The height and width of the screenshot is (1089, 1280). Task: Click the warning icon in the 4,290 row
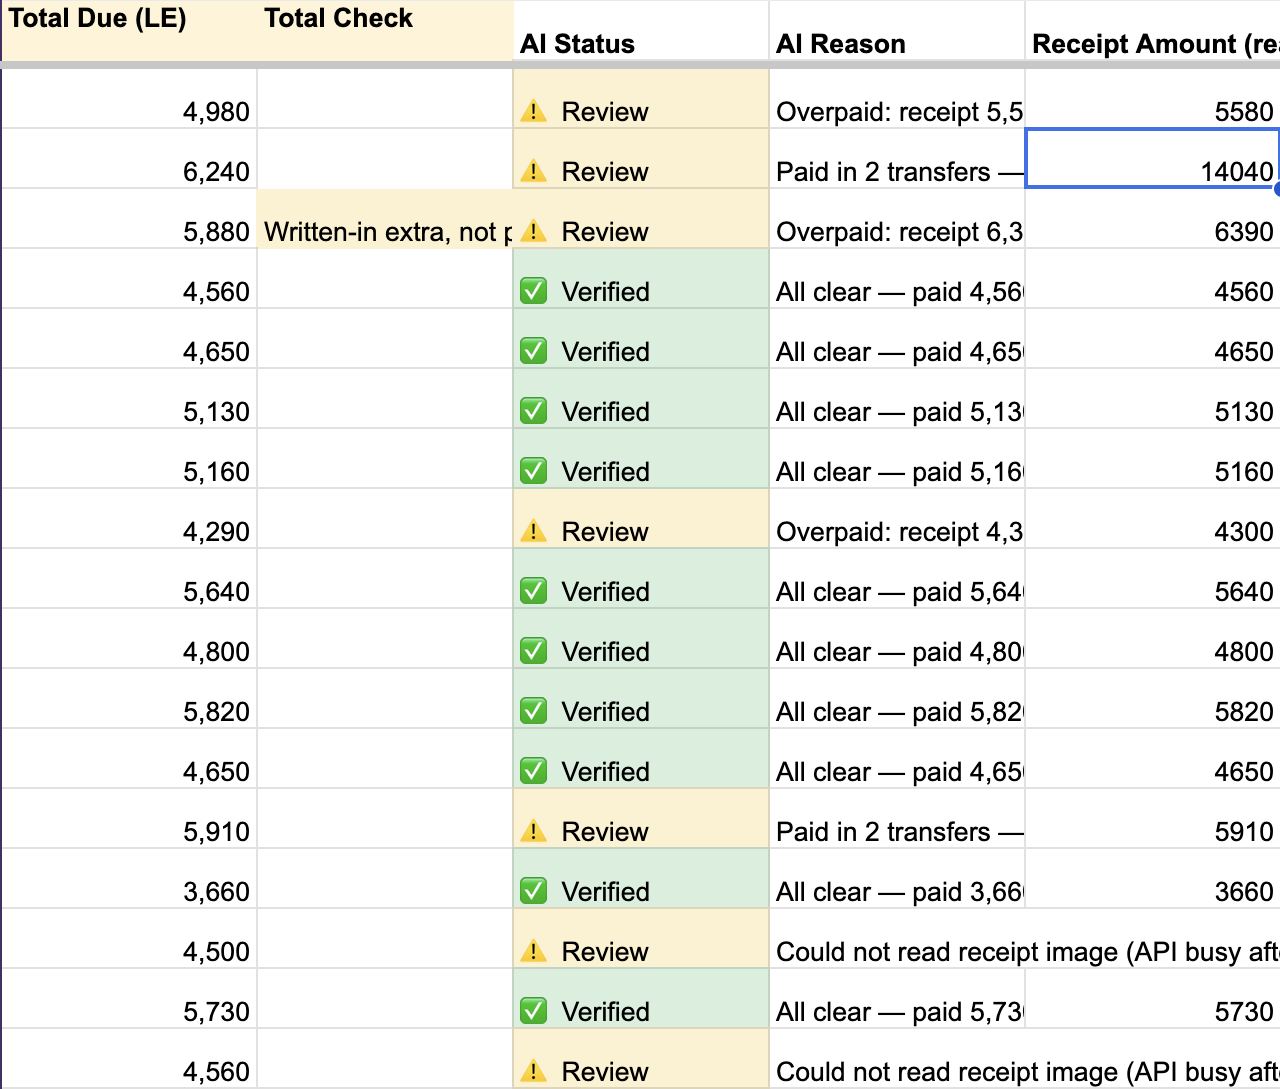[534, 531]
